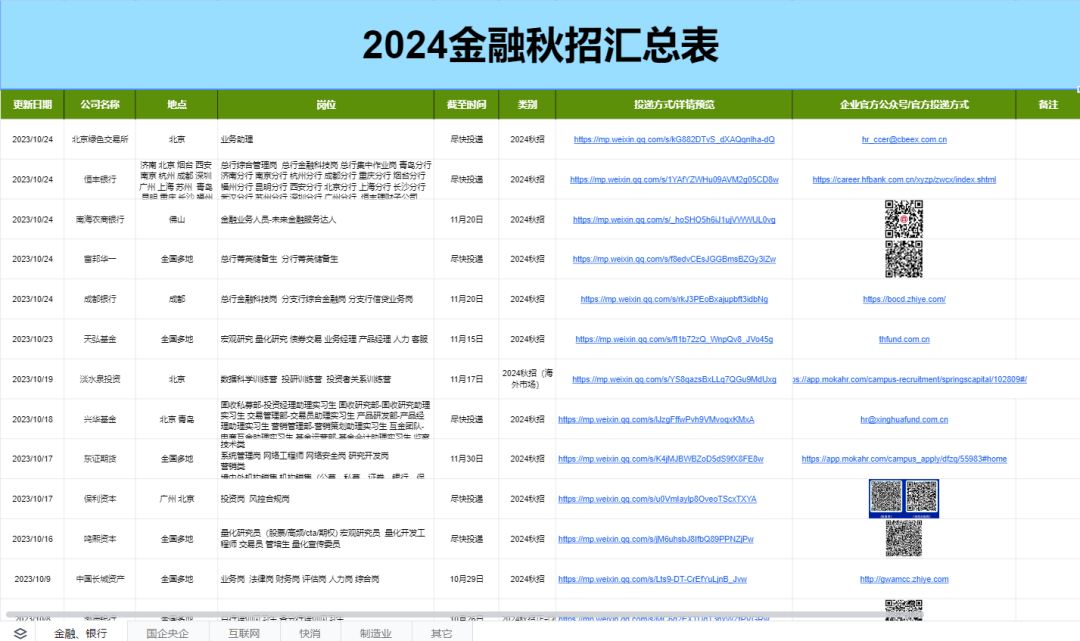Select the 鸣熙资本 company cell
1080x641 pixels.
coord(100,538)
